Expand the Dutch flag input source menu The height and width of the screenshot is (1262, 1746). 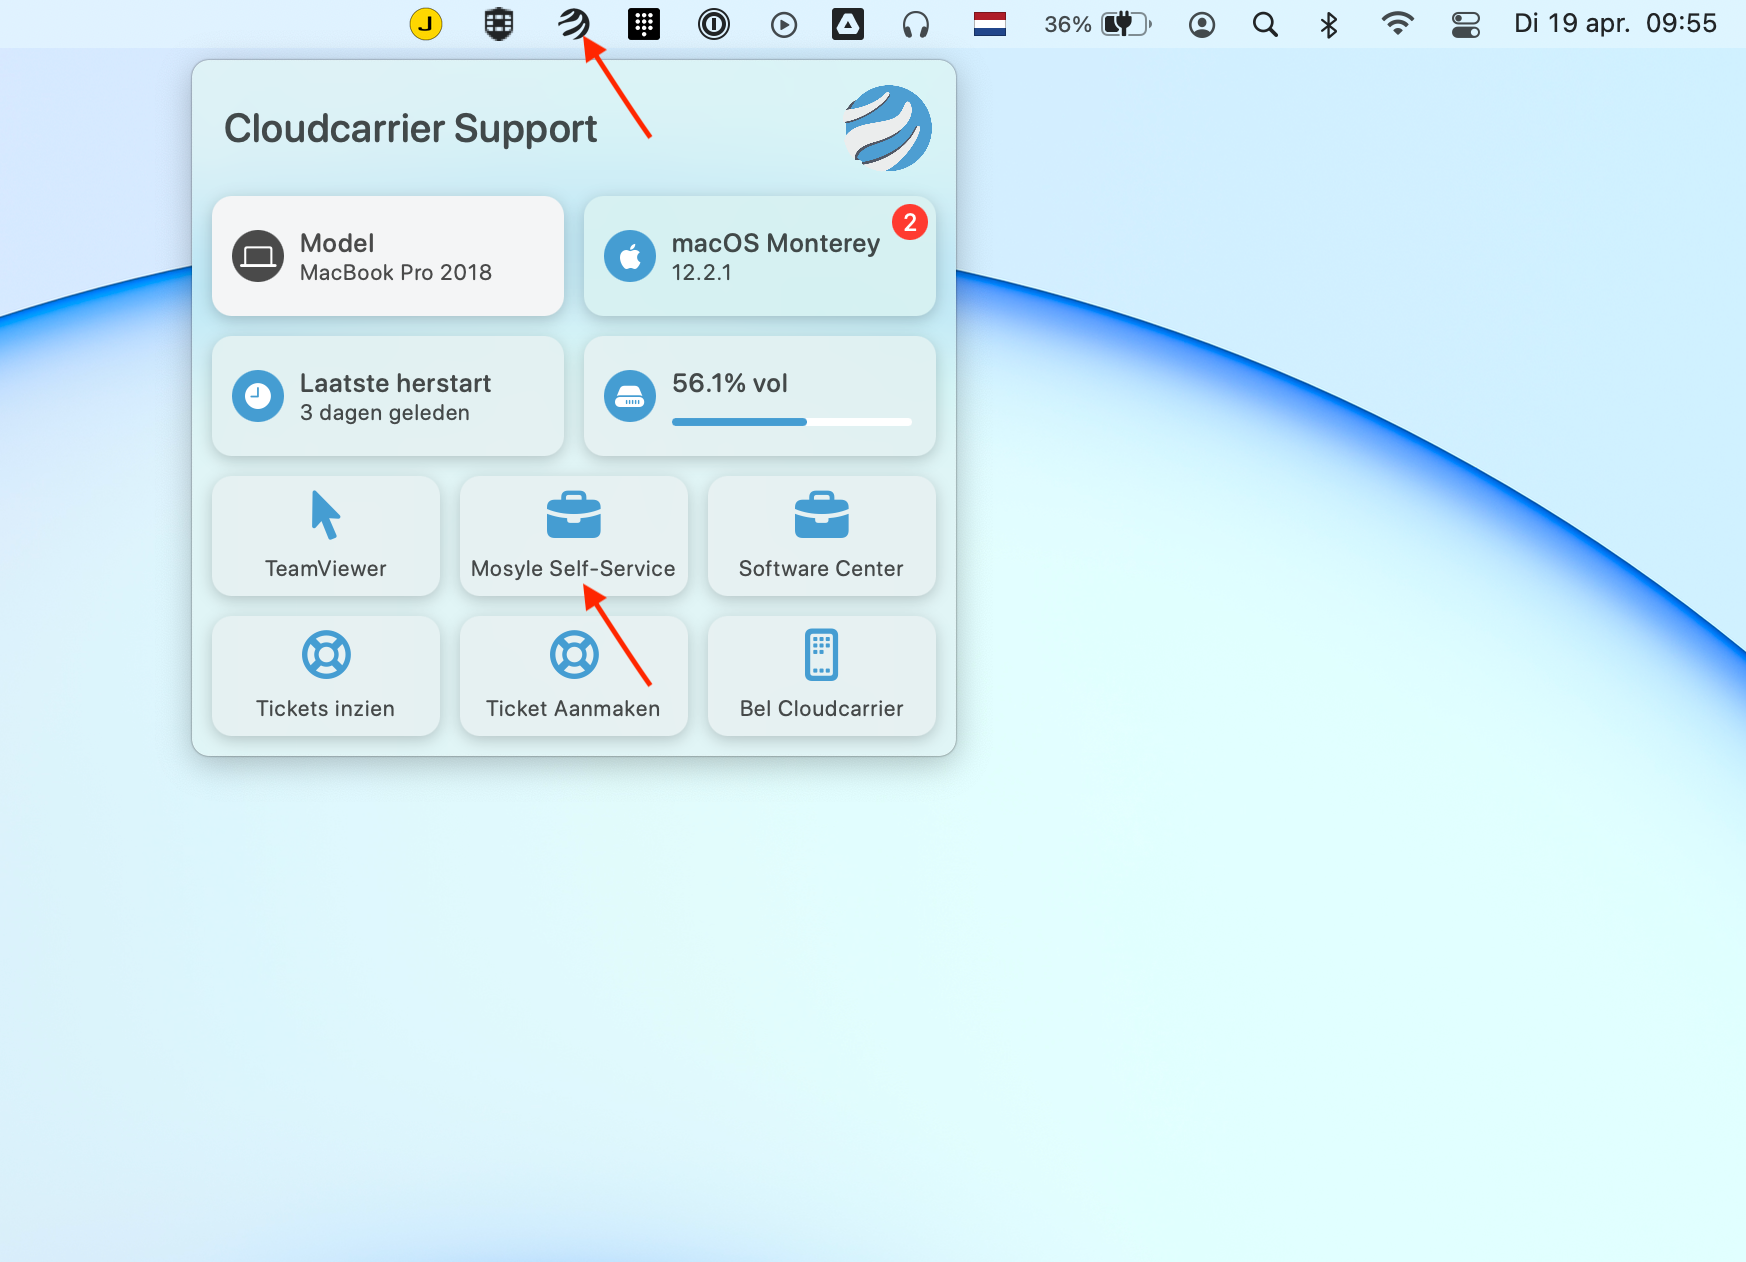click(990, 24)
